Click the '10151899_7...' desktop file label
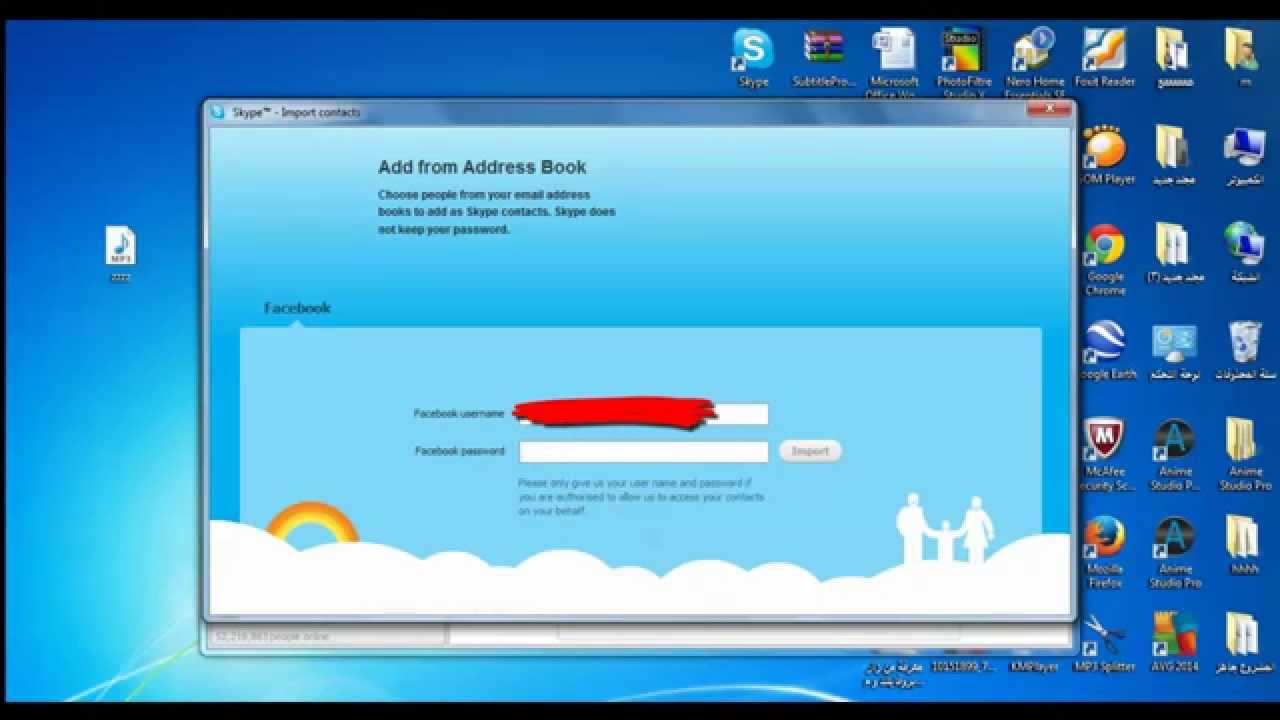Image resolution: width=1280 pixels, height=720 pixels. (x=964, y=666)
